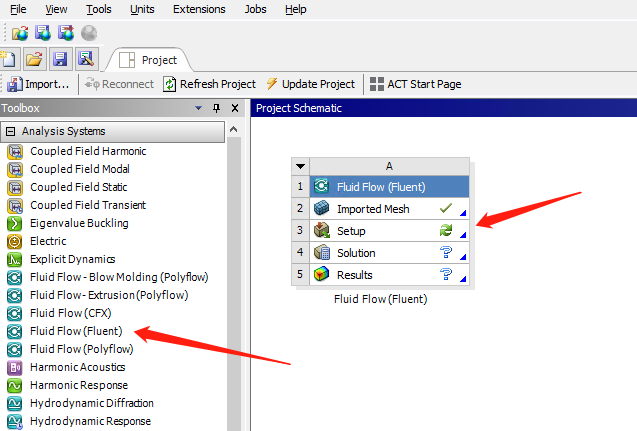Collapse the Analysis Systems group
Viewport: 637px width, 431px height.
(x=11, y=131)
